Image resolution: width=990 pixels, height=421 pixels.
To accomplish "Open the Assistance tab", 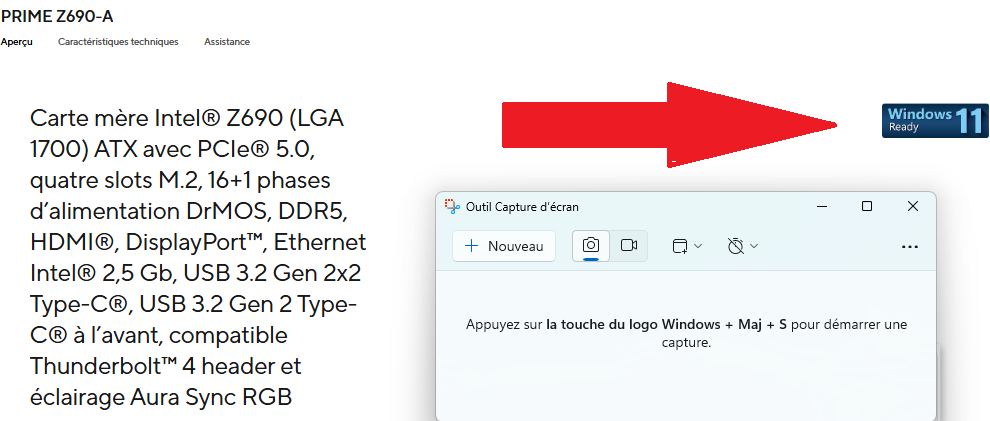I will (227, 42).
